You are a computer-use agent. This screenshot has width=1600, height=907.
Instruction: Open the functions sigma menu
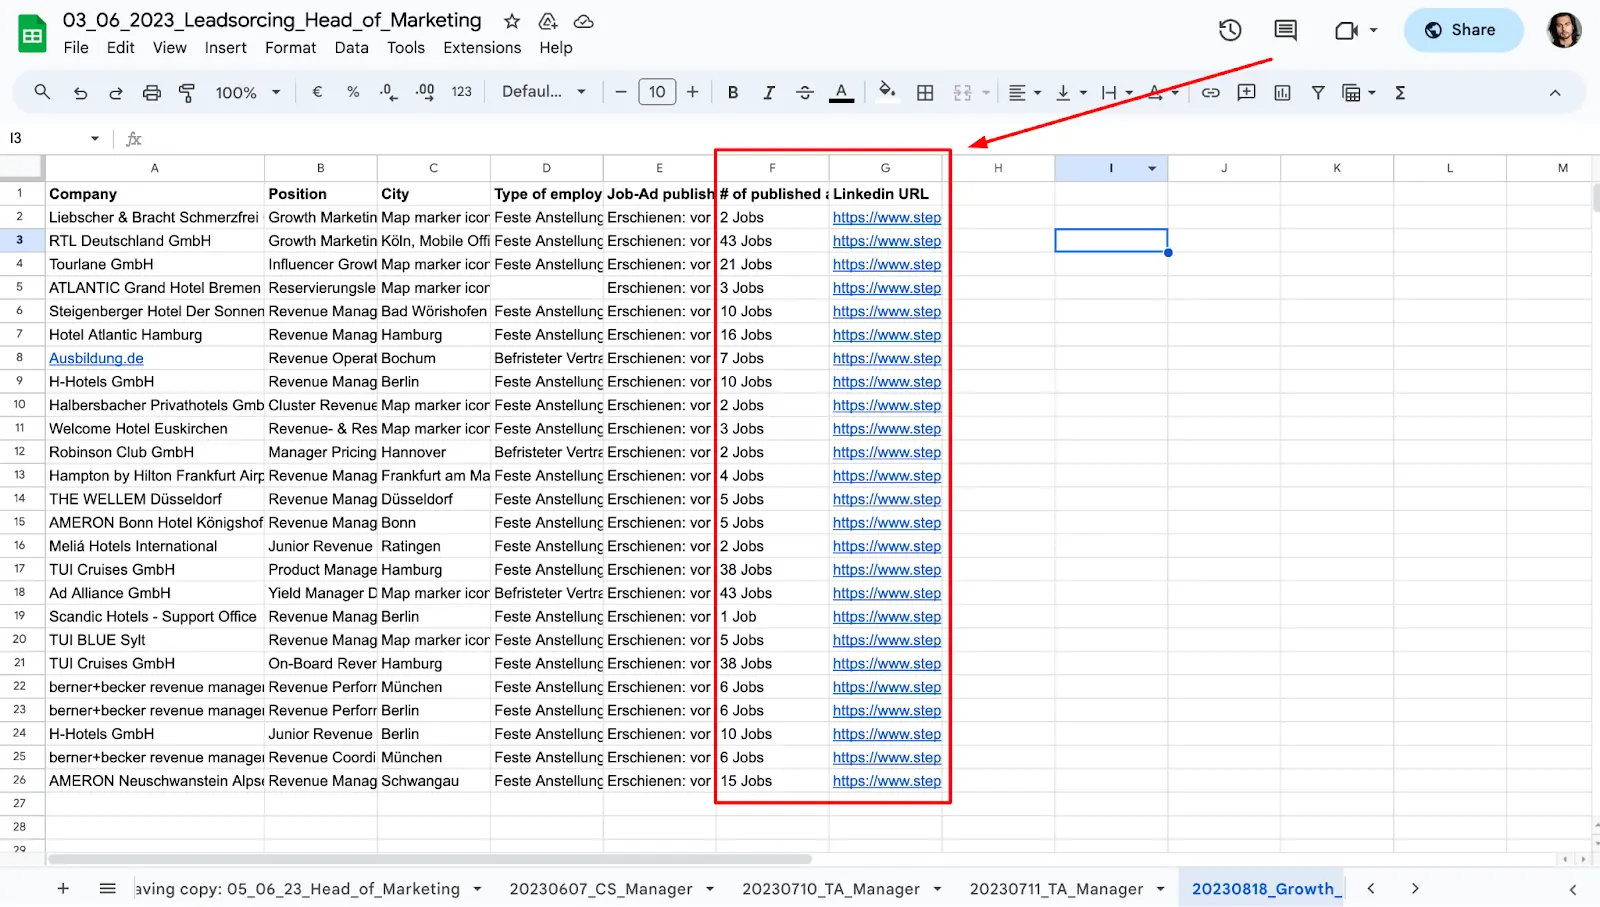point(1400,92)
